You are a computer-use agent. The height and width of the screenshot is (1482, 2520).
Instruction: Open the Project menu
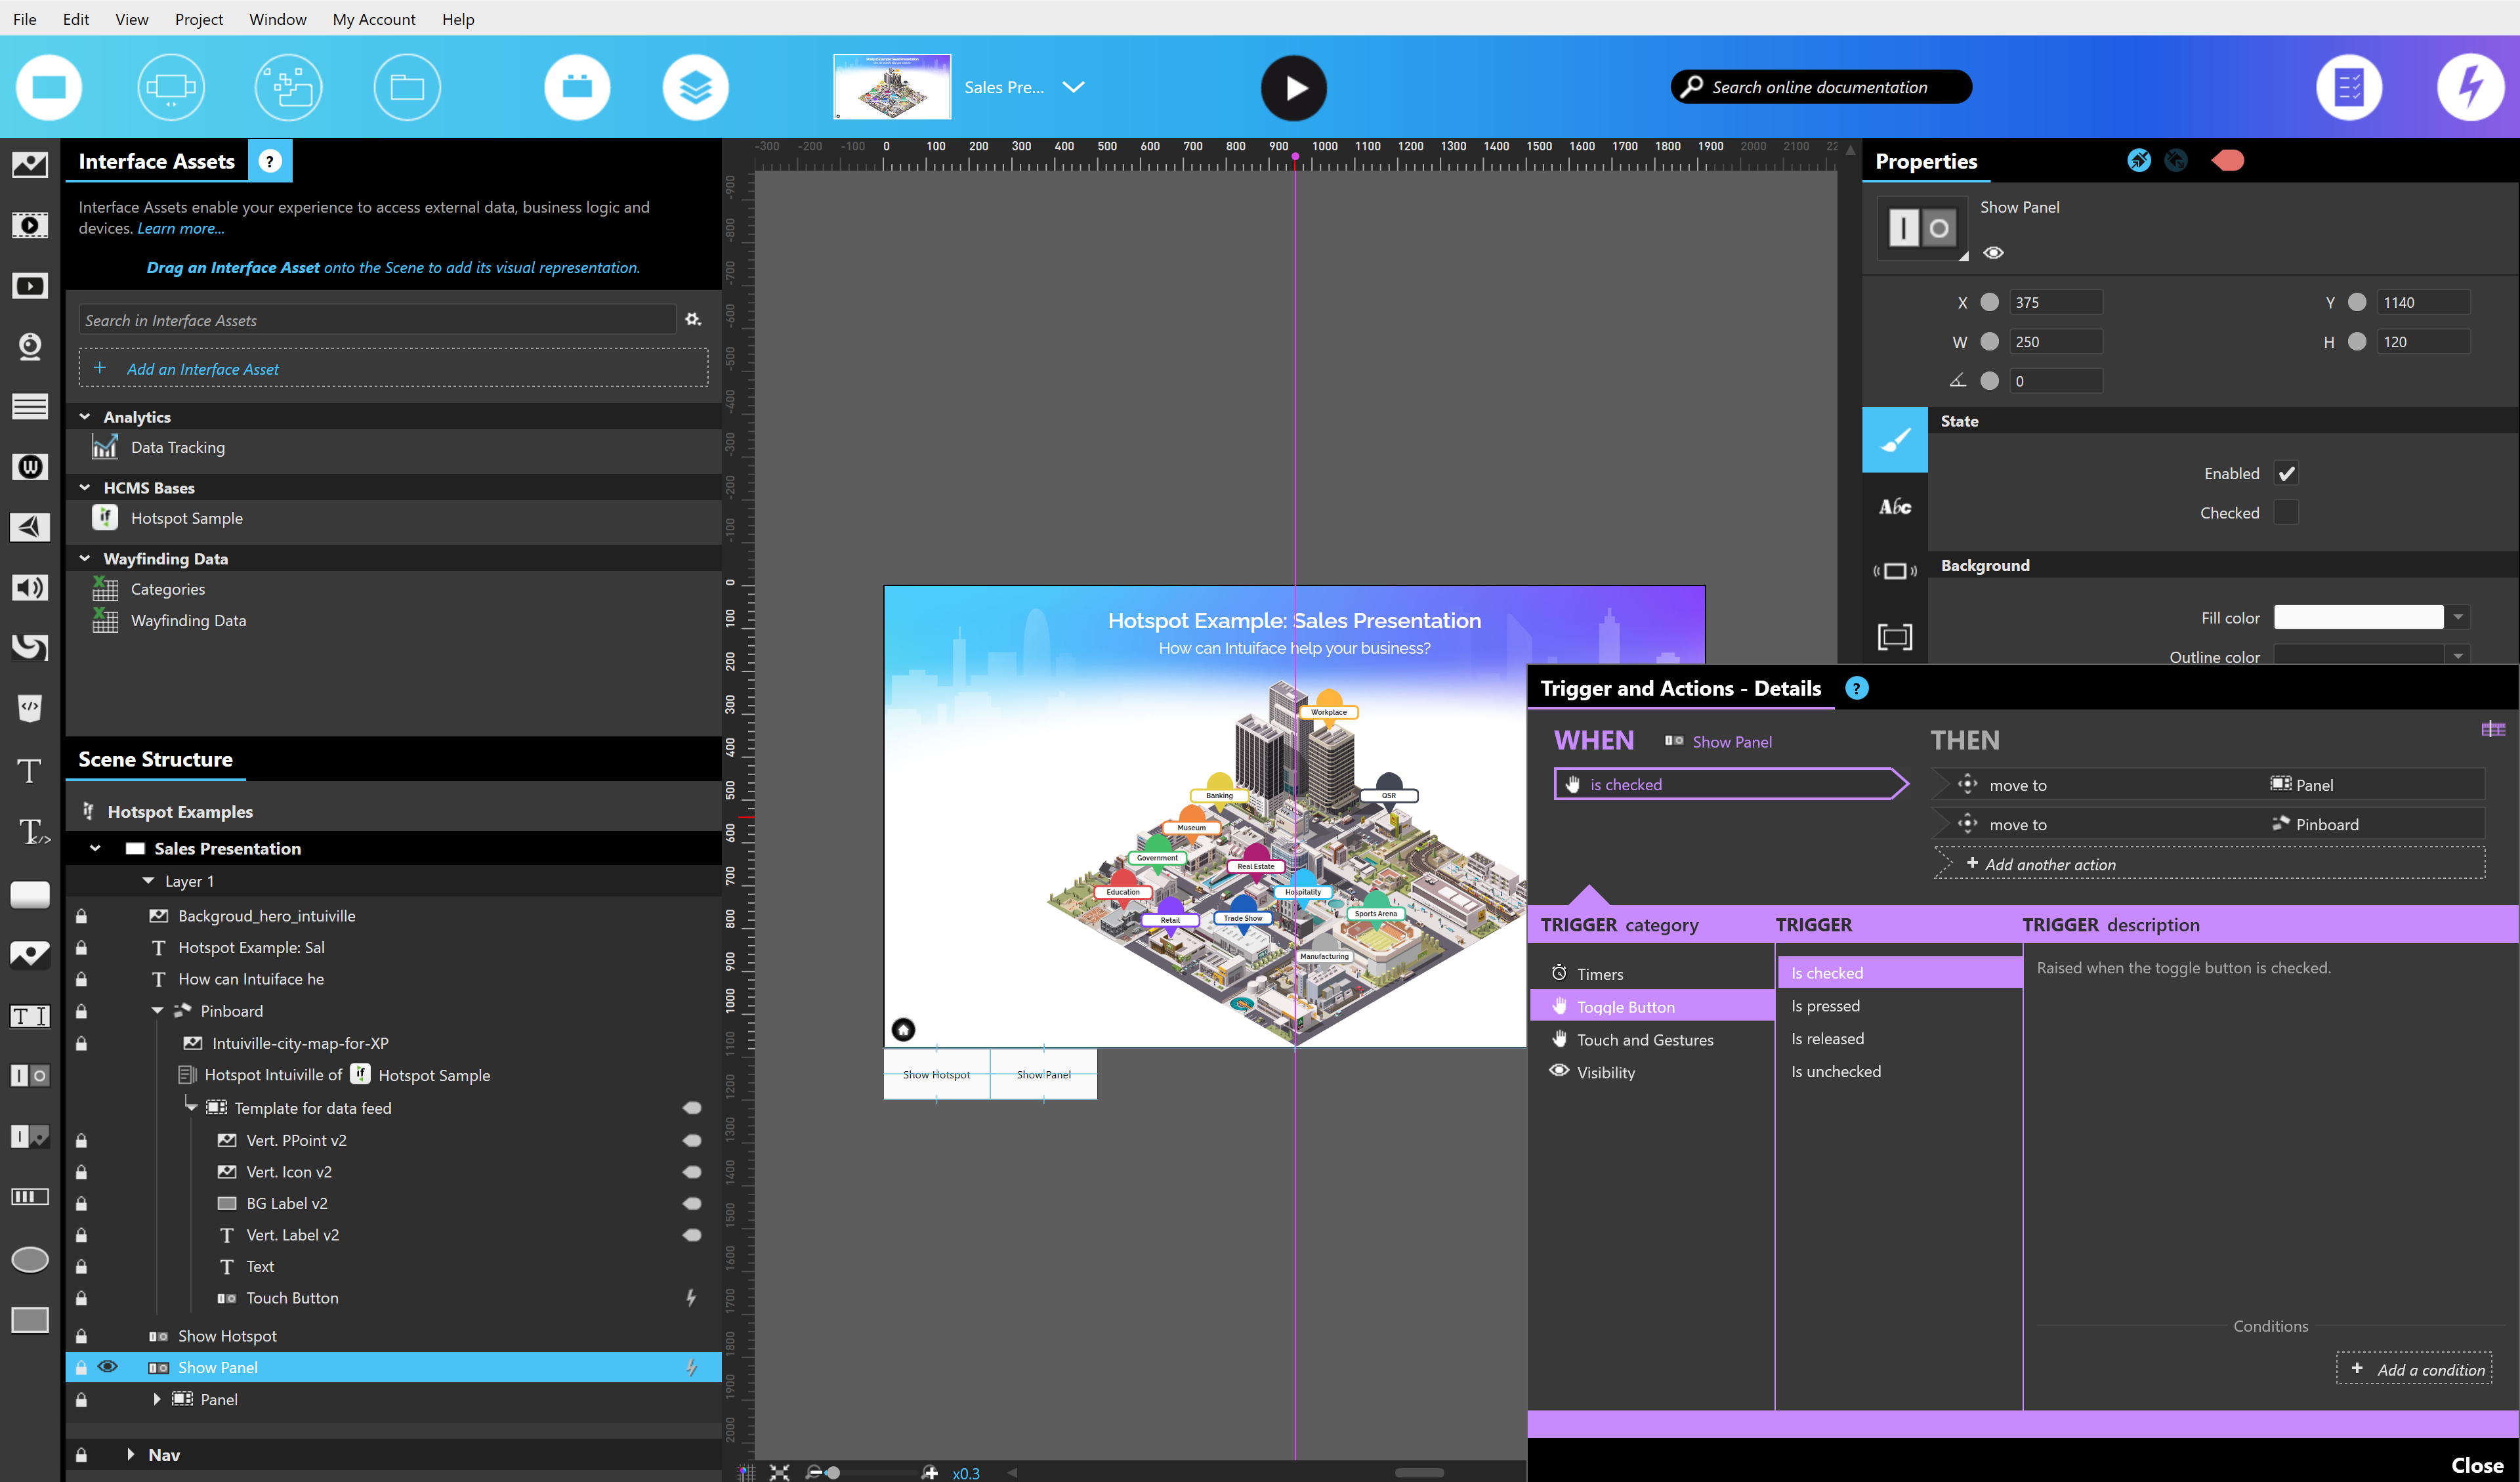198,19
